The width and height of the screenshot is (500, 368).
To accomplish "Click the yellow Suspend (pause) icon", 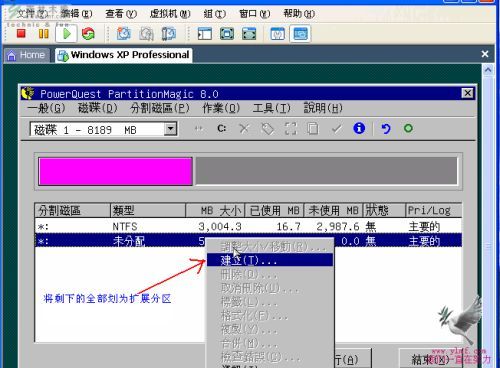I will [x=43, y=33].
